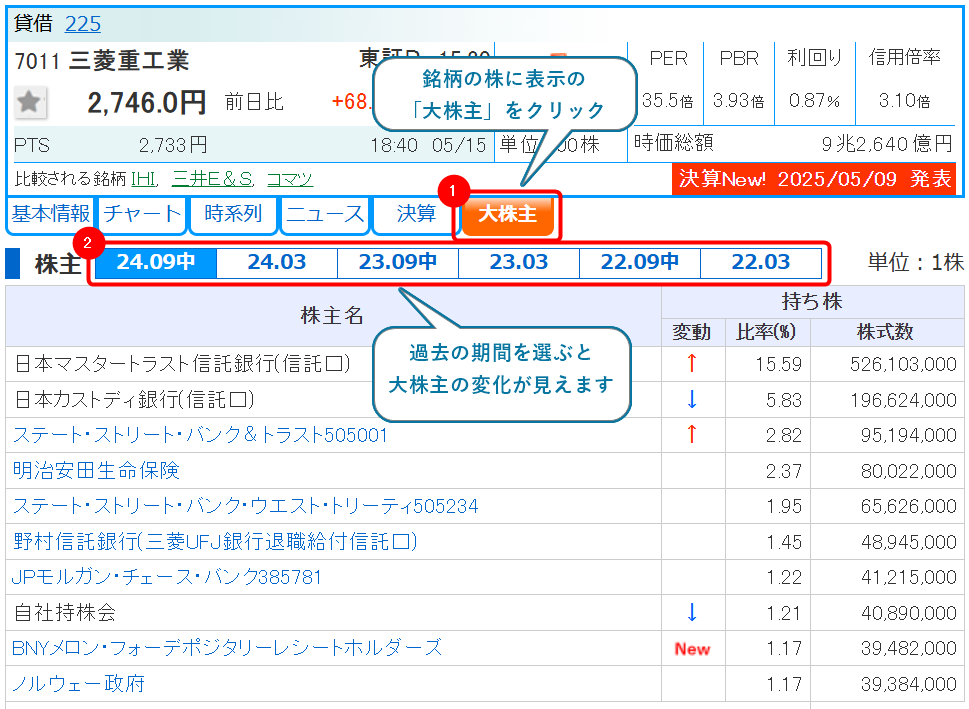This screenshot has width=969, height=709.
Task: Click the 65,626,000 share count
Action: click(x=909, y=507)
